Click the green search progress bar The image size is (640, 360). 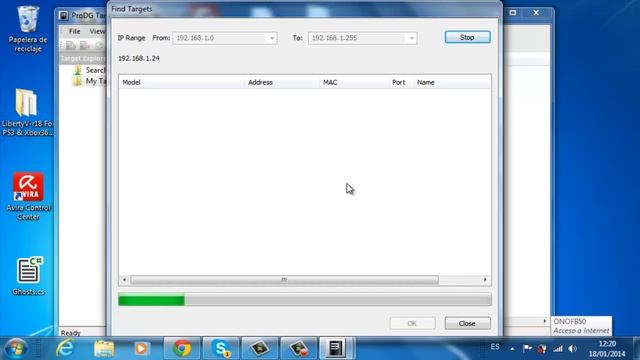pyautogui.click(x=305, y=300)
